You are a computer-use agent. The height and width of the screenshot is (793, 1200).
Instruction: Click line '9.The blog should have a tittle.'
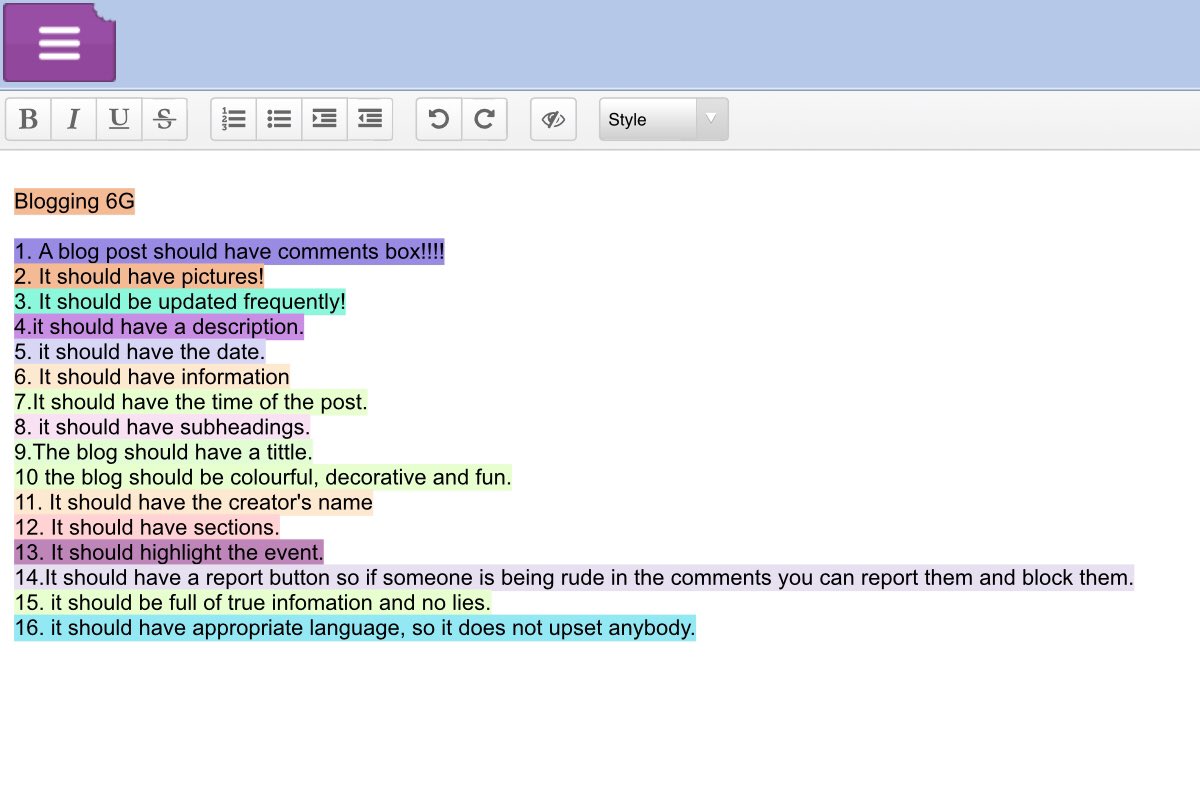point(163,452)
